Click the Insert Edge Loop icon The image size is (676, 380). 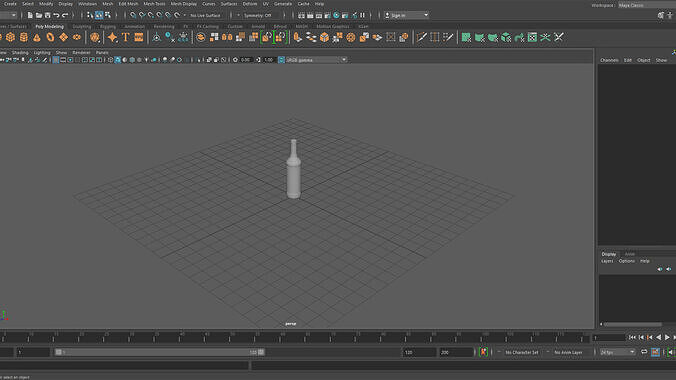click(435, 38)
